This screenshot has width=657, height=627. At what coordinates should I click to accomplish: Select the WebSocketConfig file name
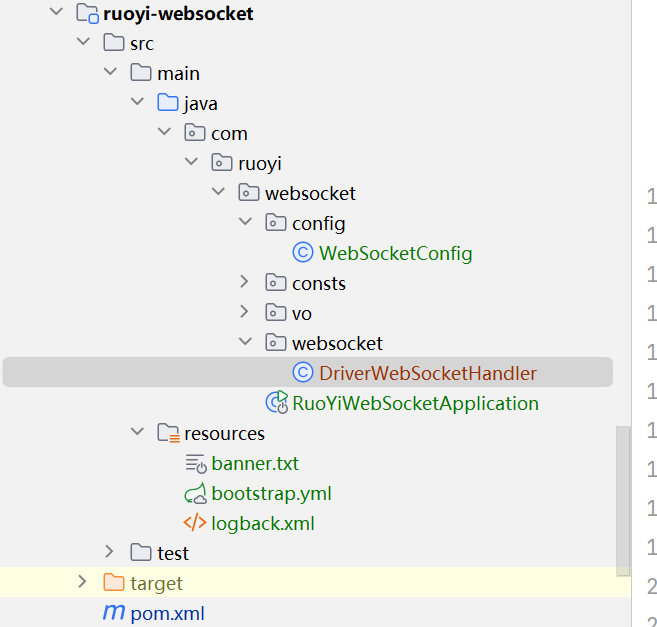pos(395,253)
